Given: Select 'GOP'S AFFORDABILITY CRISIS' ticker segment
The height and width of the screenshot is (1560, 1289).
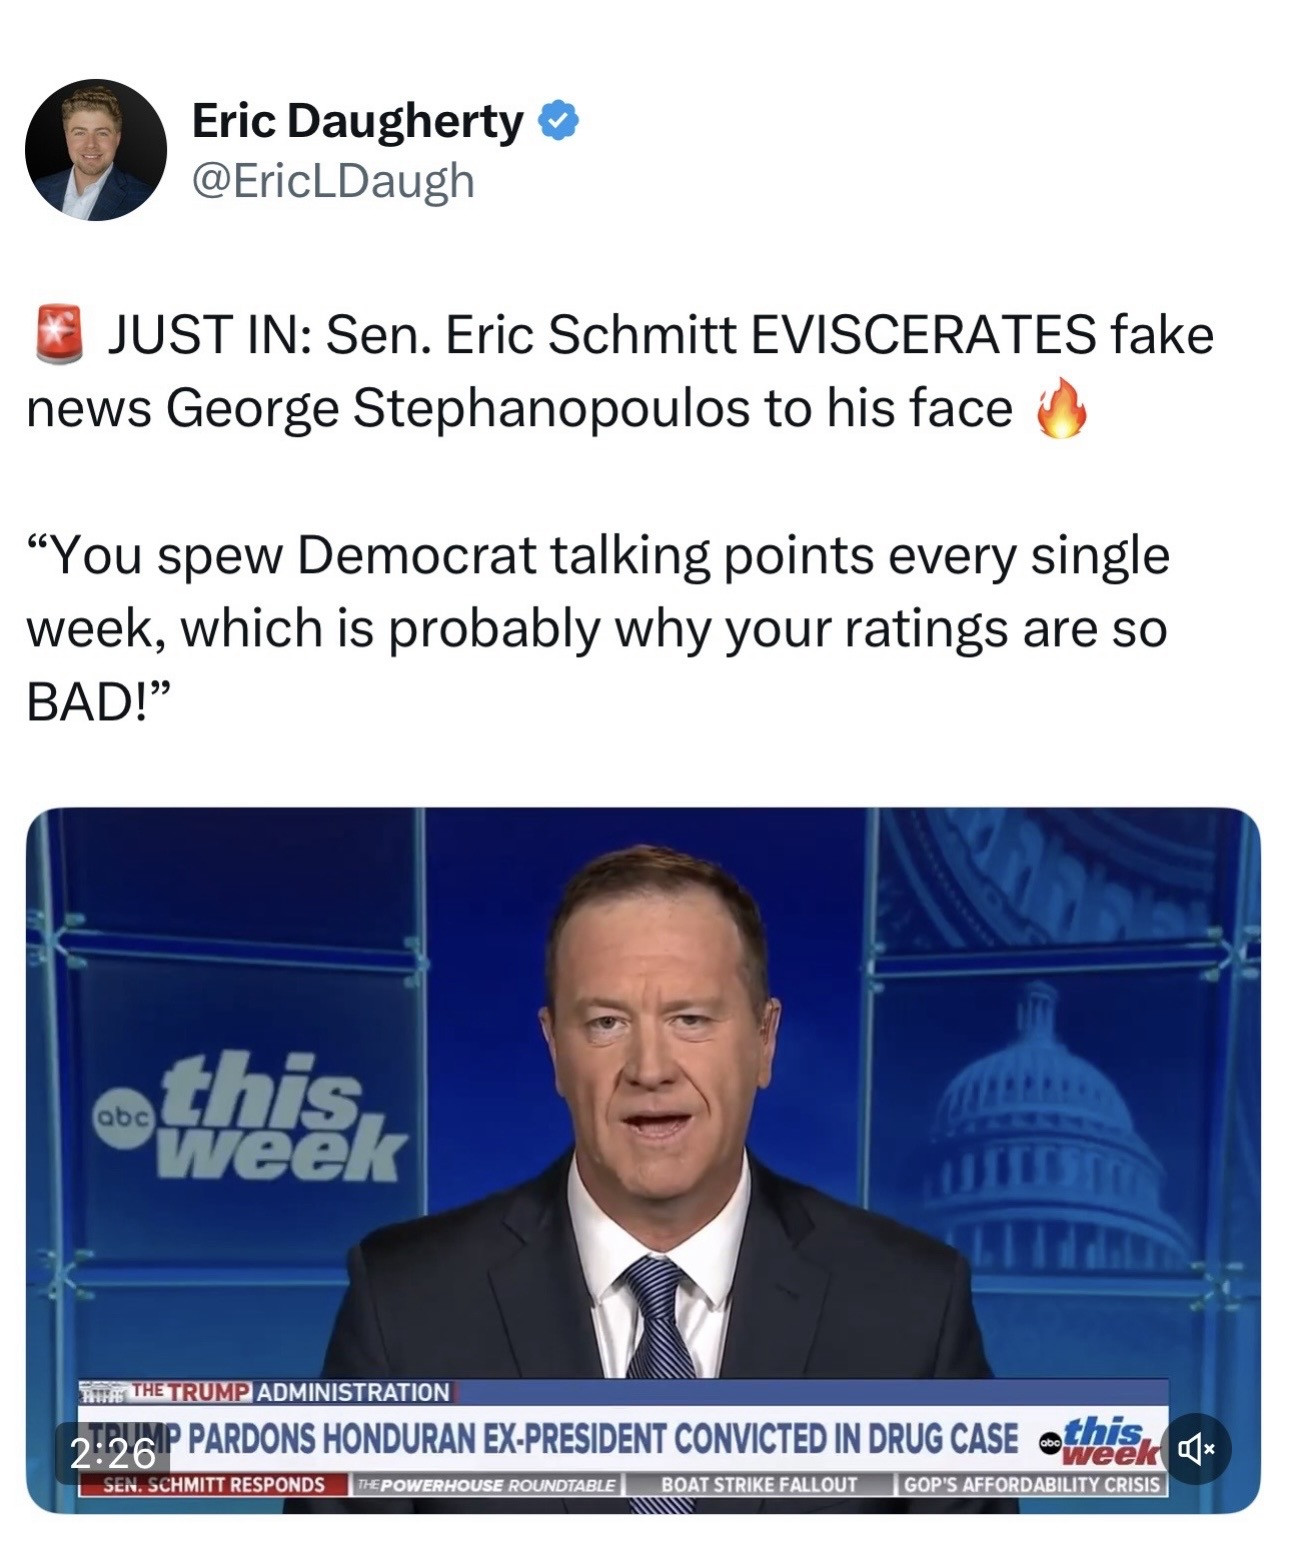Looking at the screenshot, I should click(x=1032, y=1485).
